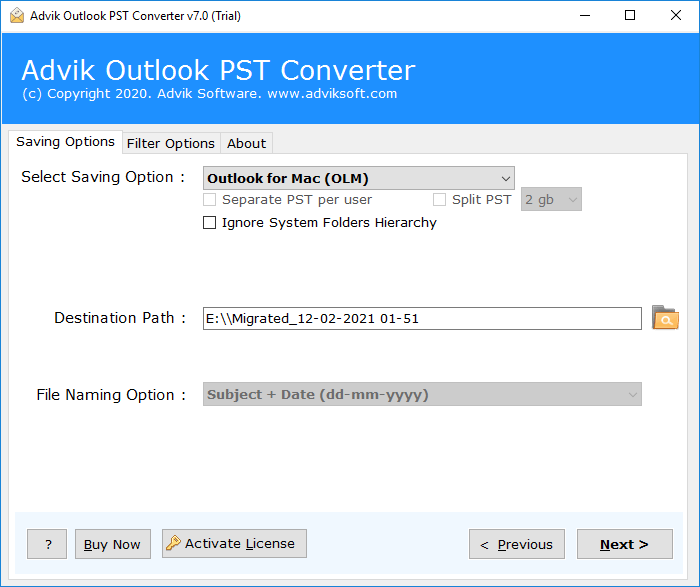This screenshot has height=587, width=700.
Task: Click the Advik envelope icon in title bar
Action: tap(17, 15)
